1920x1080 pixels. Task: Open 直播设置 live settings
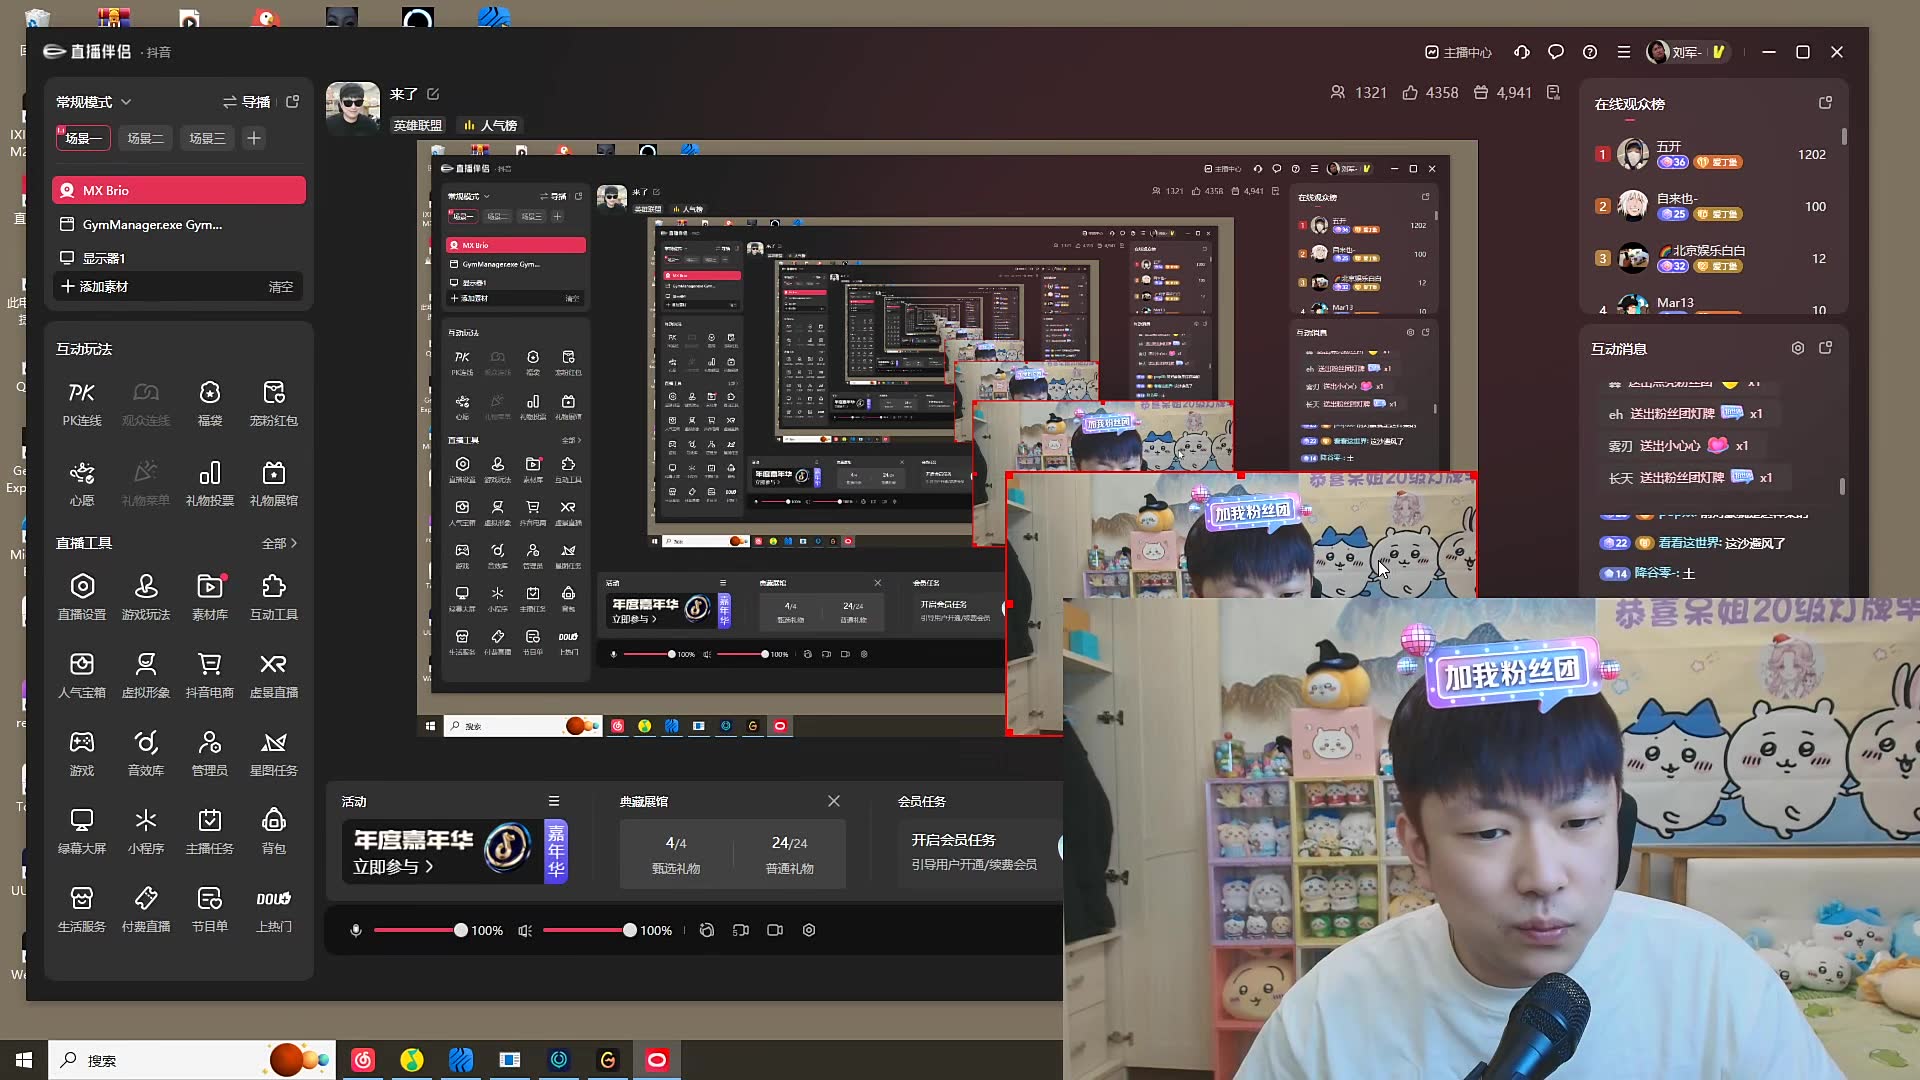(82, 598)
